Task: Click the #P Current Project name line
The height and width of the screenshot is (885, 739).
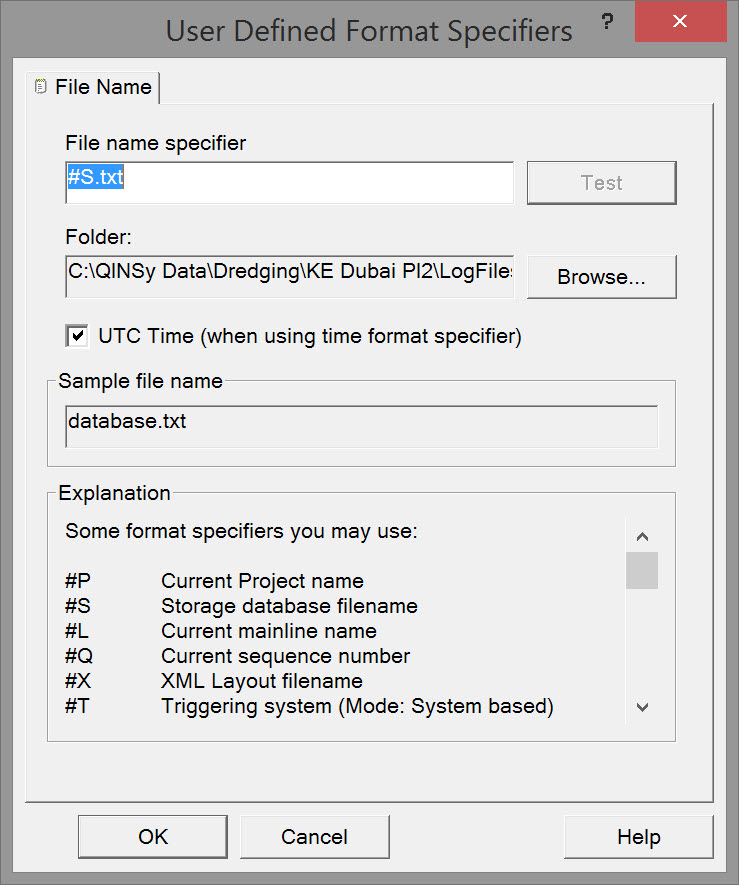Action: [x=214, y=581]
